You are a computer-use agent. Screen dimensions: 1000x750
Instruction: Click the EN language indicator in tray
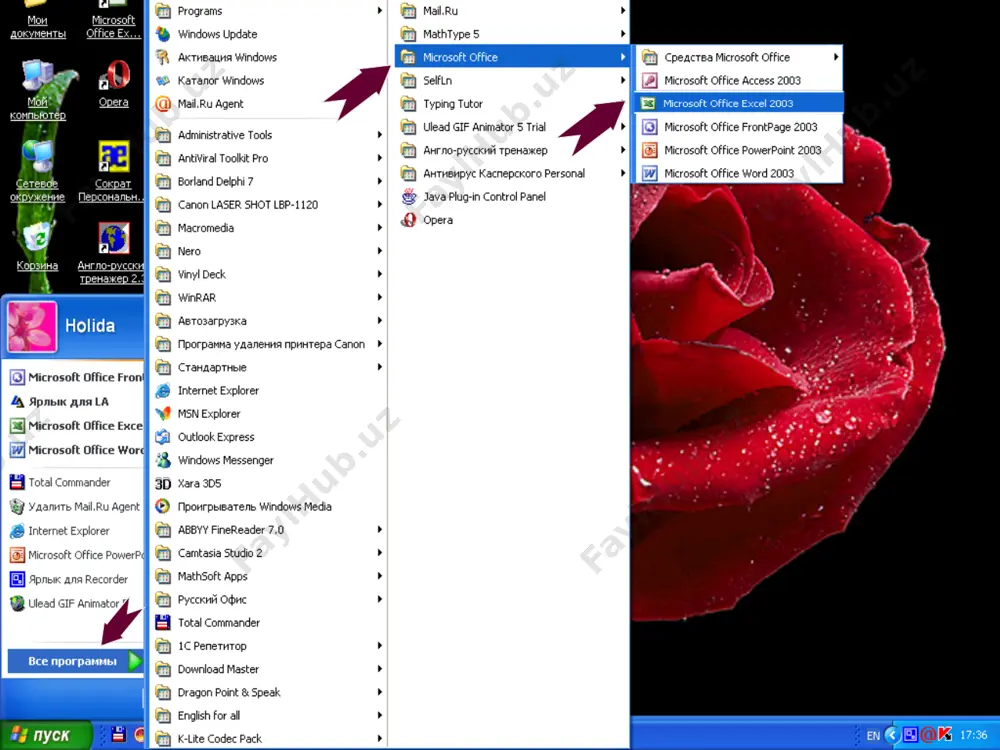(873, 735)
